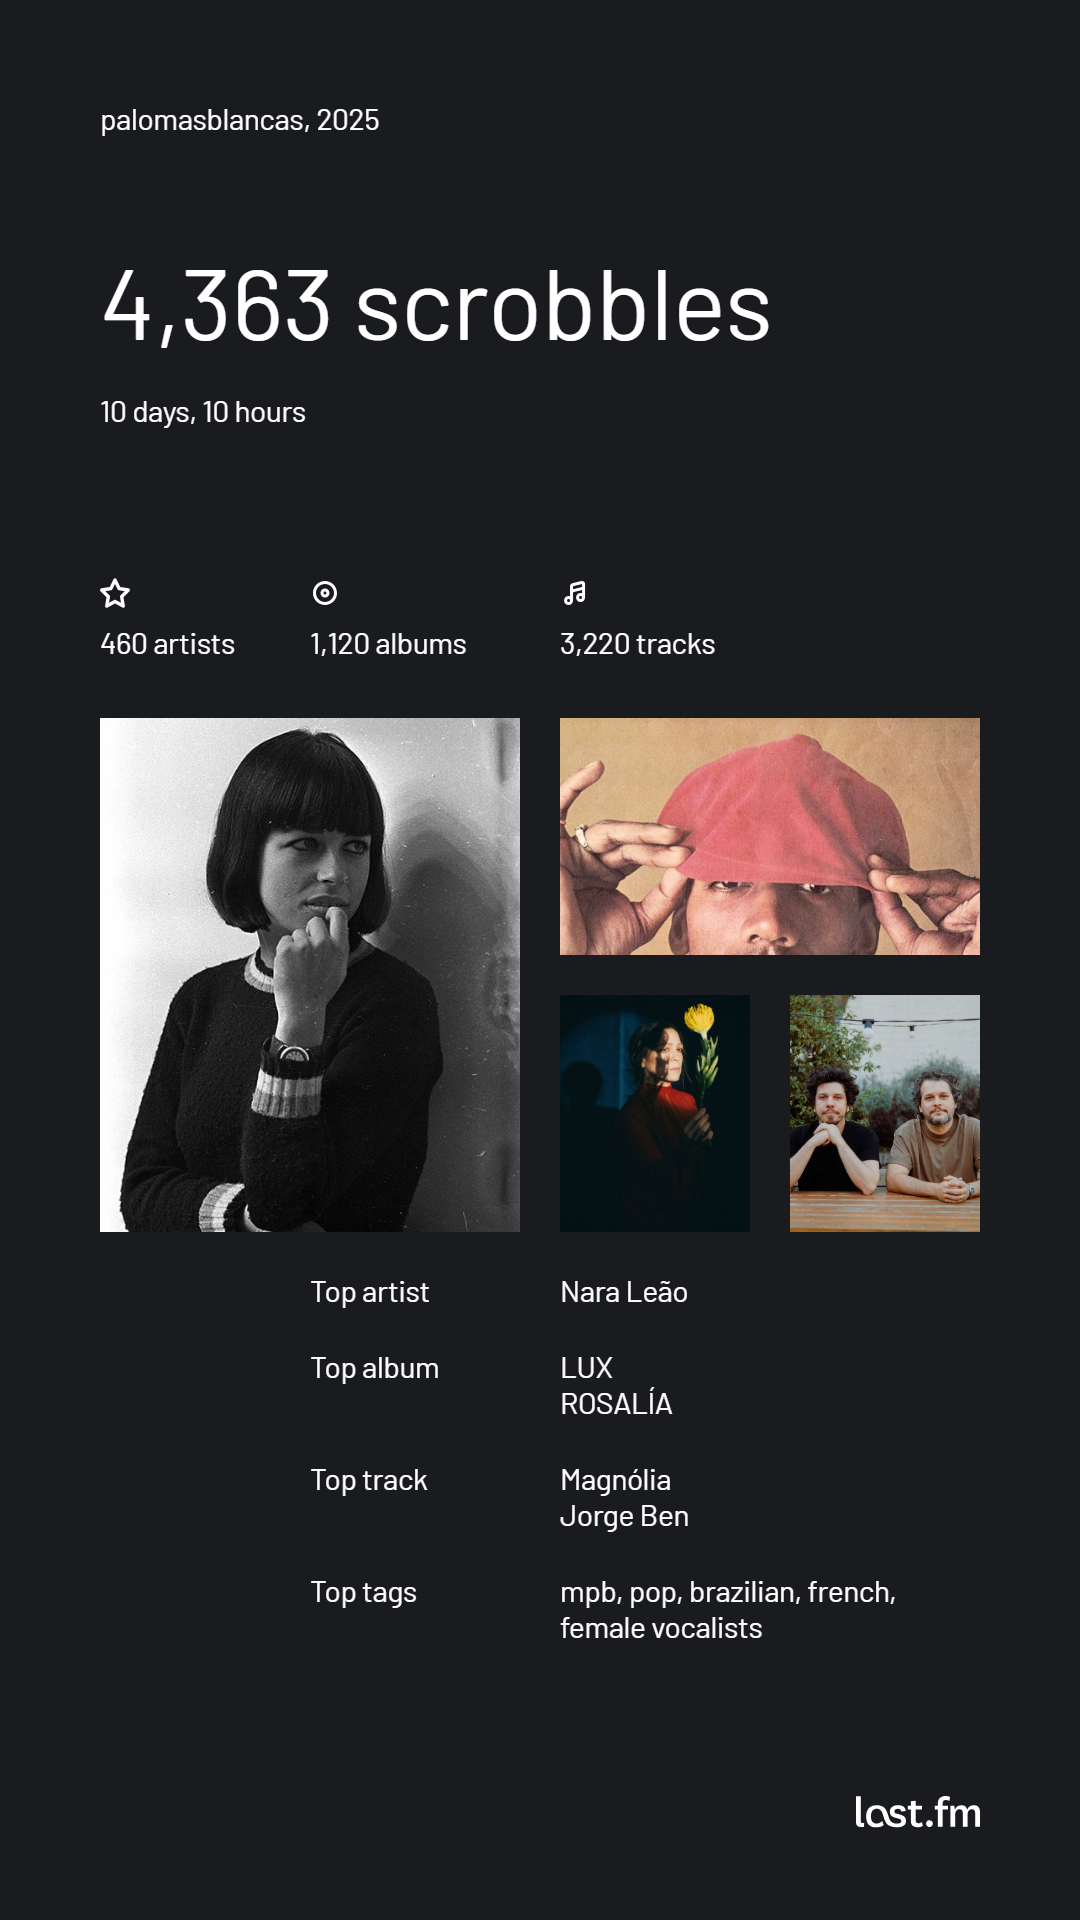Viewport: 1080px width, 1920px height.
Task: Click the palomasblancas, 2025 username text
Action: pos(240,120)
